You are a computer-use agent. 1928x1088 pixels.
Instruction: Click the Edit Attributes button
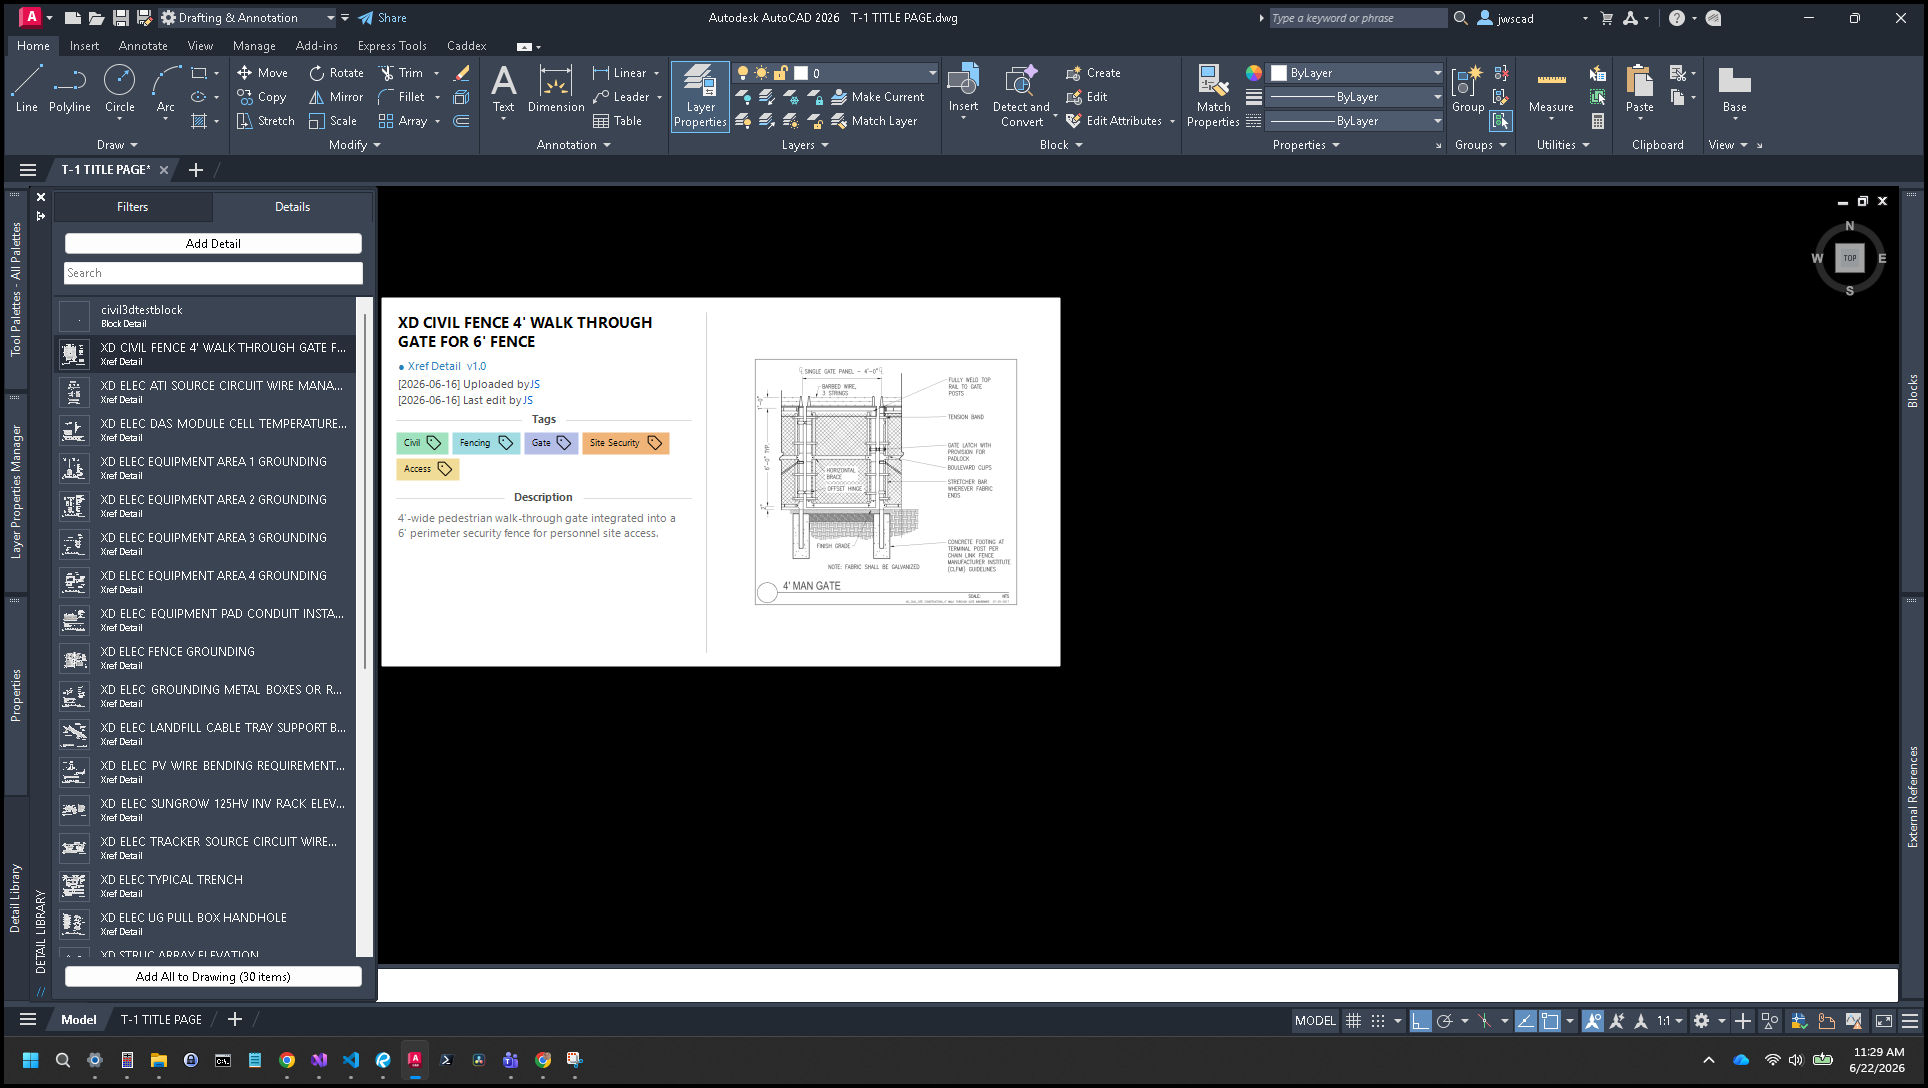(1114, 121)
